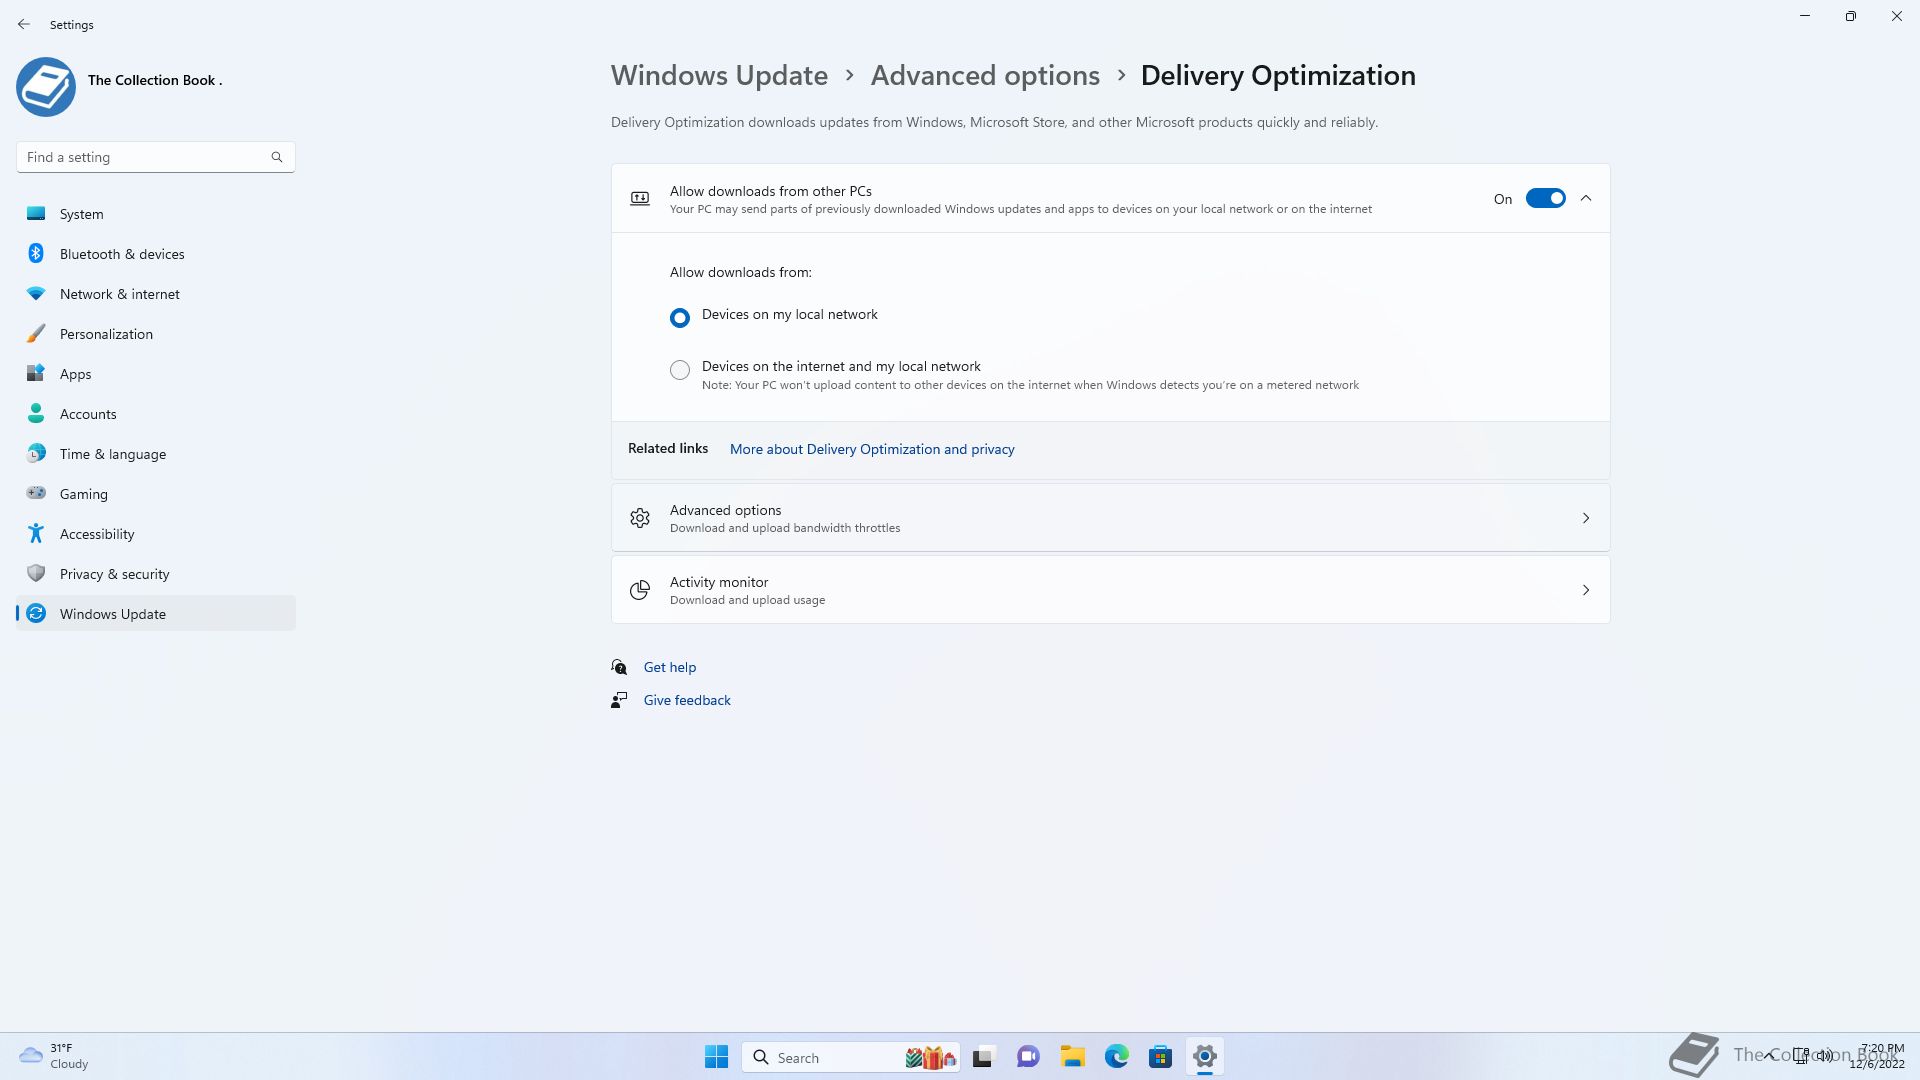Open File Explorer from the taskbar

[x=1073, y=1057]
